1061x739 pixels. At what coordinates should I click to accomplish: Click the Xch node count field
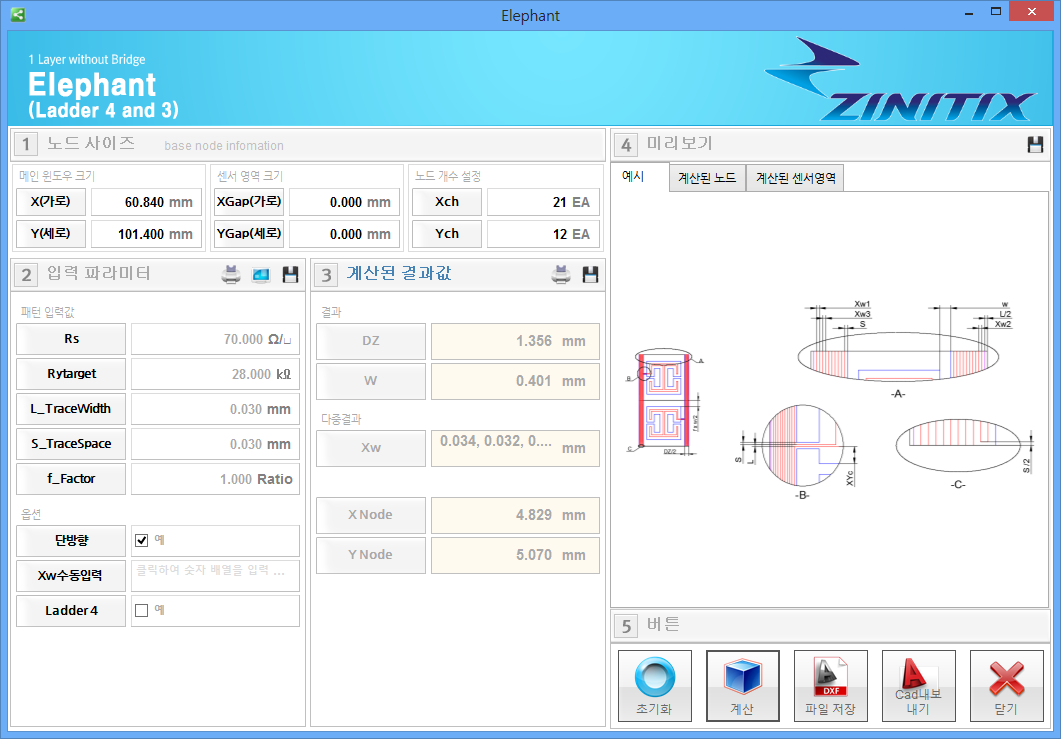pyautogui.click(x=540, y=202)
